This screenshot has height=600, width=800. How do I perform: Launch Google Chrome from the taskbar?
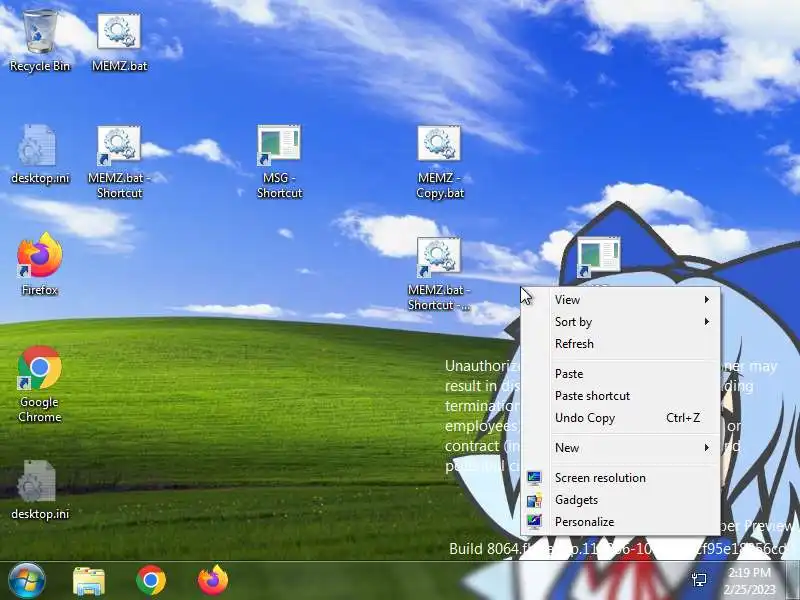click(151, 581)
